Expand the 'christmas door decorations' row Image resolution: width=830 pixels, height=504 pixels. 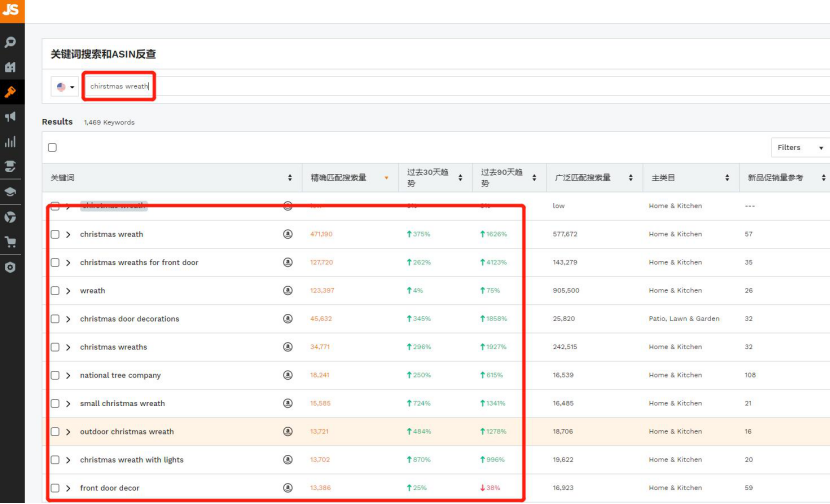[68, 319]
